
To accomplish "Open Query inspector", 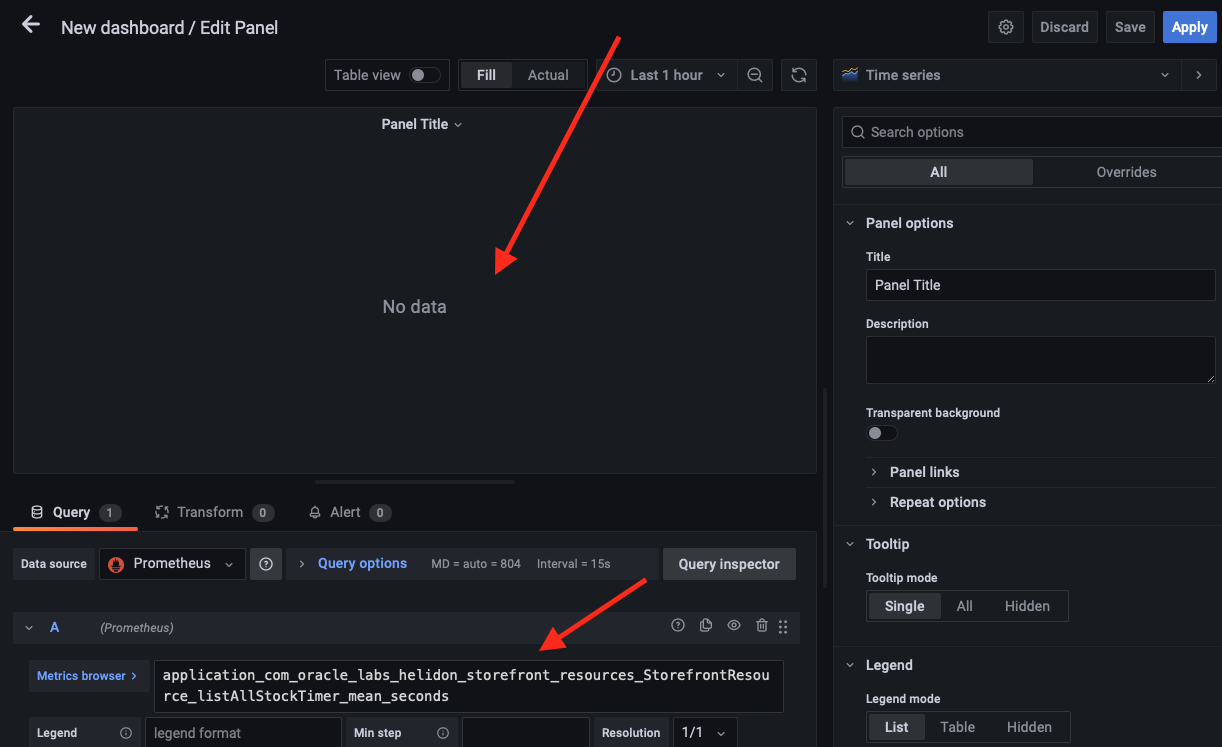I will (729, 564).
